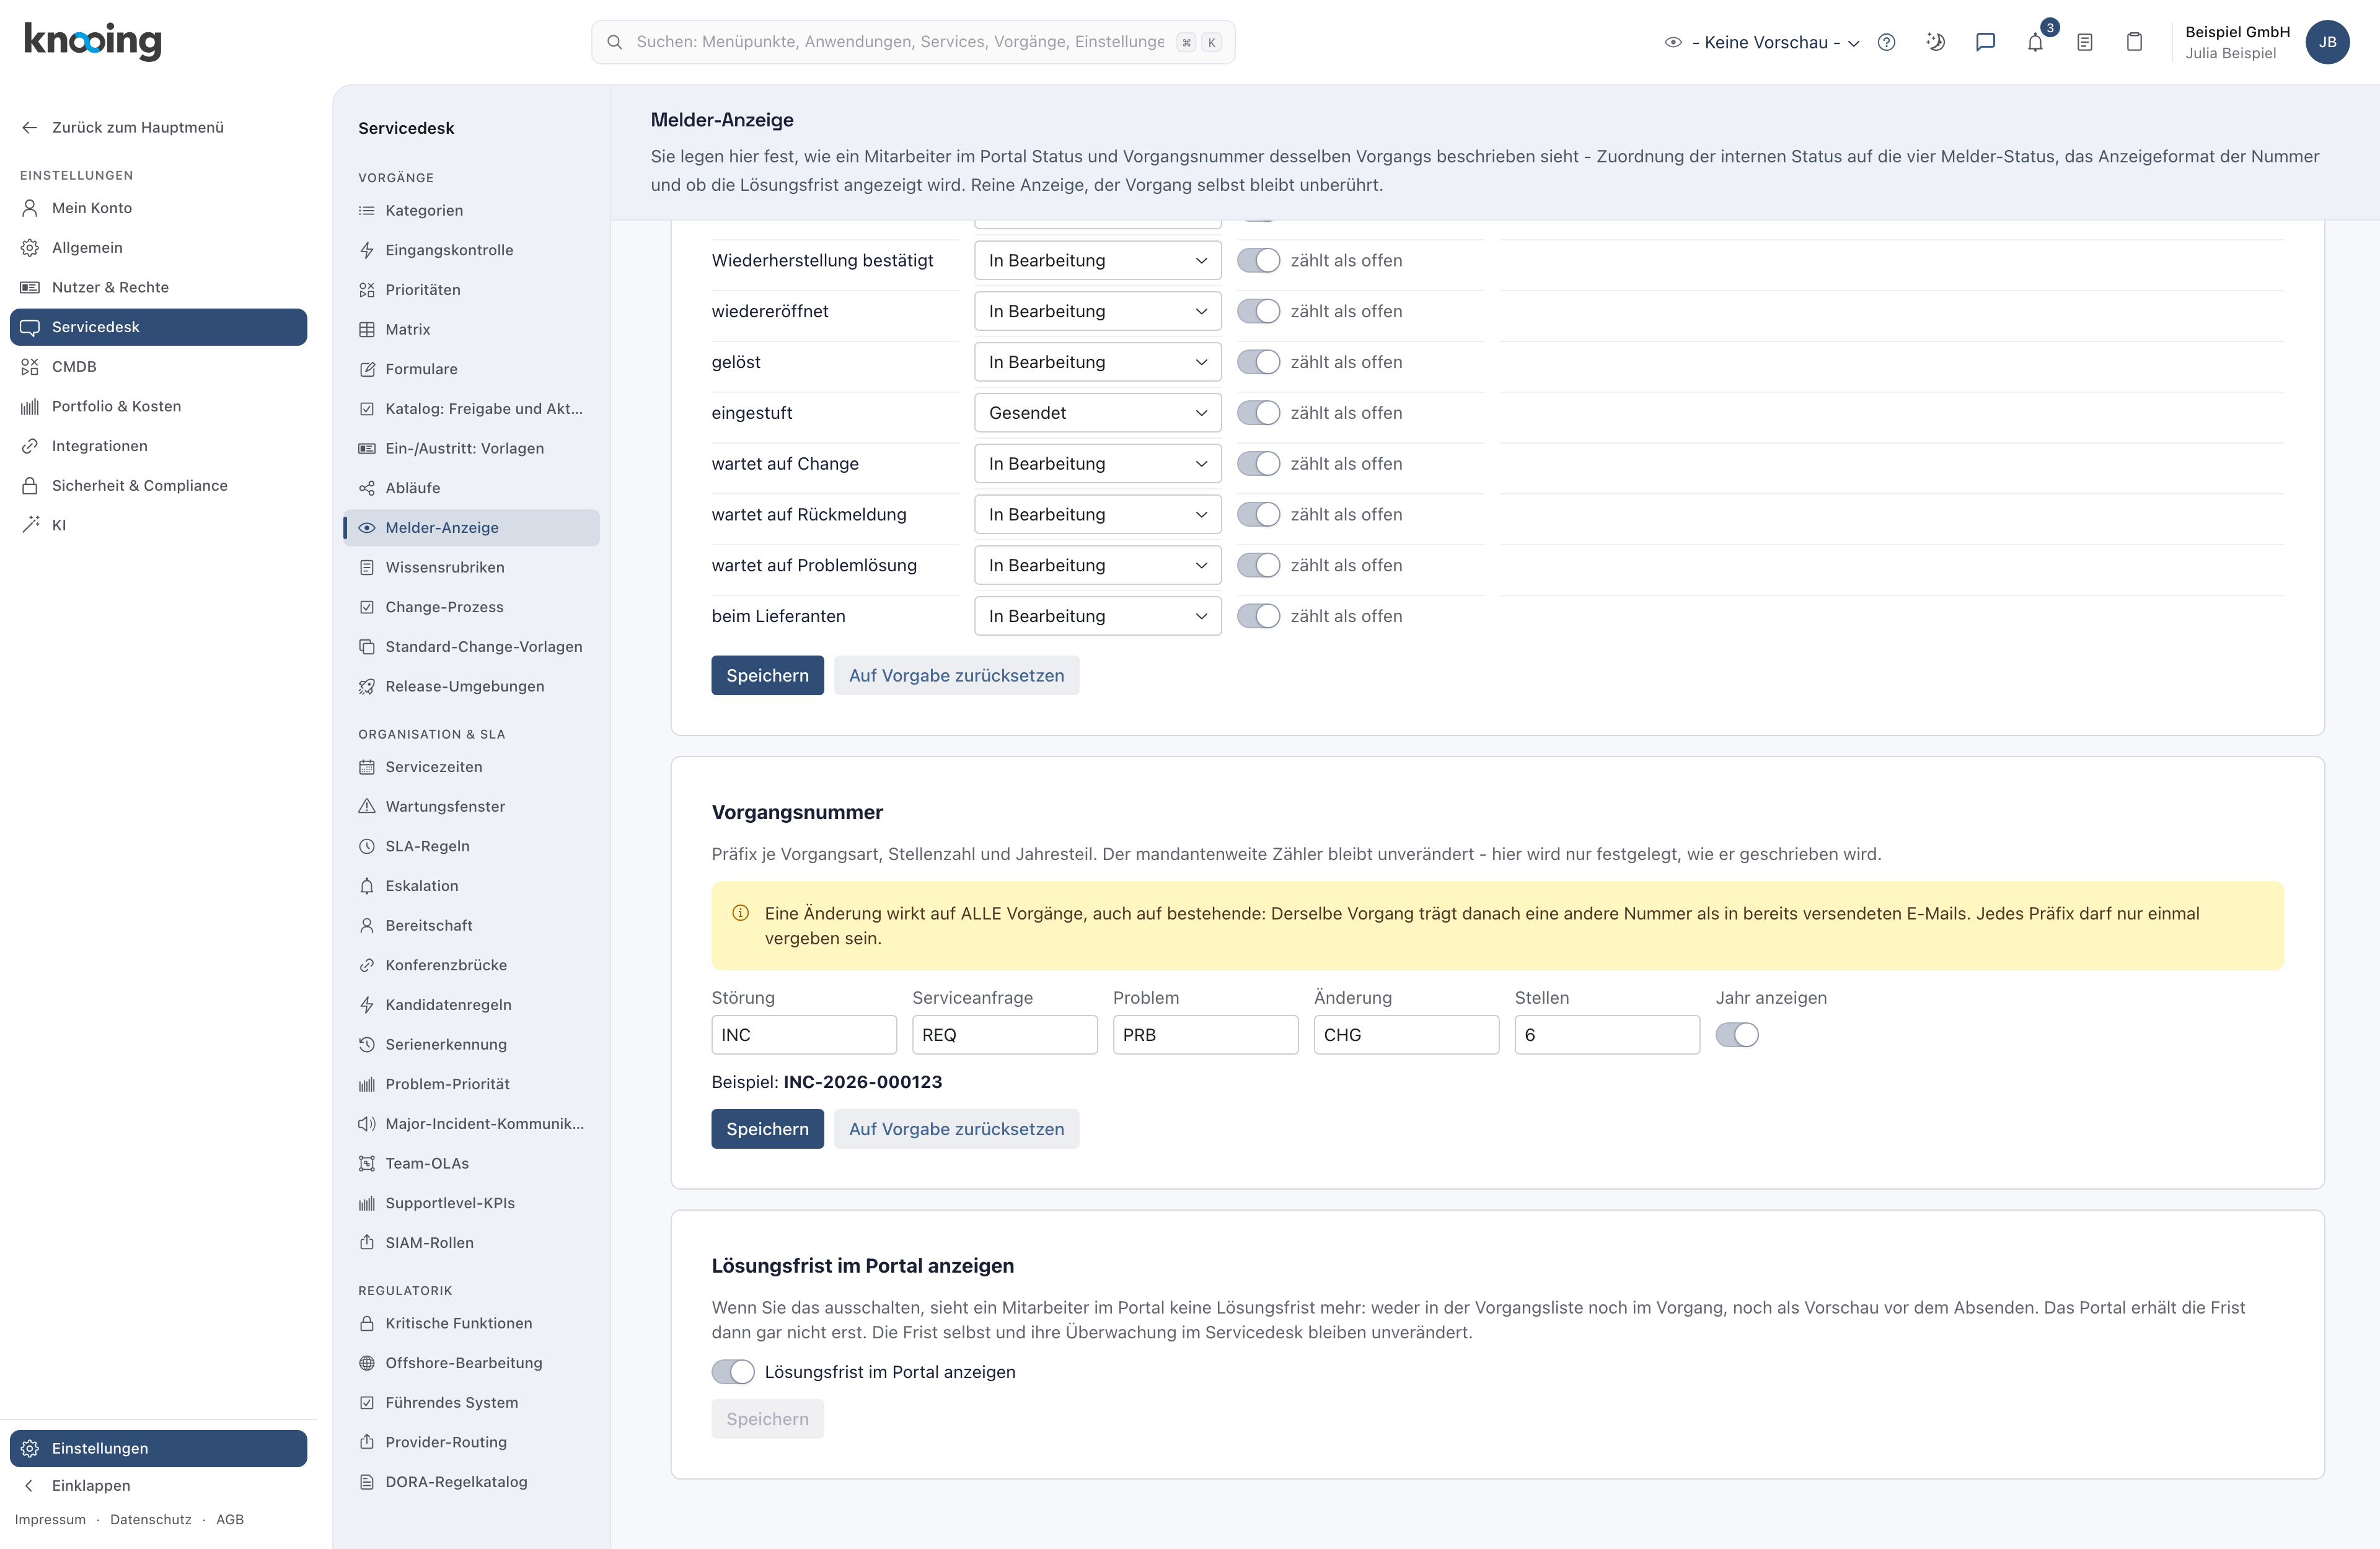Viewport: 2380px width, 1549px height.
Task: Select SLA-Regeln in the Servicedesk menu
Action: pos(471,846)
